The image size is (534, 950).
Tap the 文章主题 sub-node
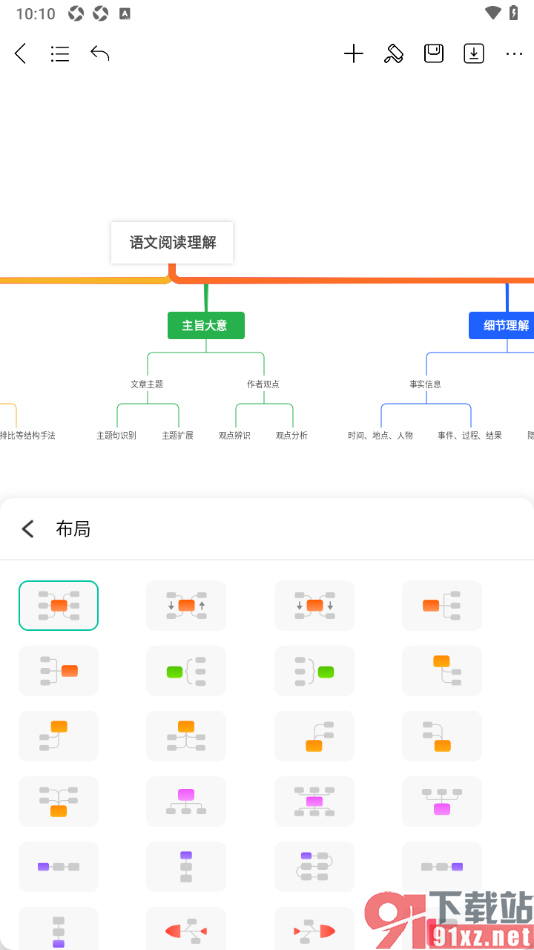[x=147, y=384]
